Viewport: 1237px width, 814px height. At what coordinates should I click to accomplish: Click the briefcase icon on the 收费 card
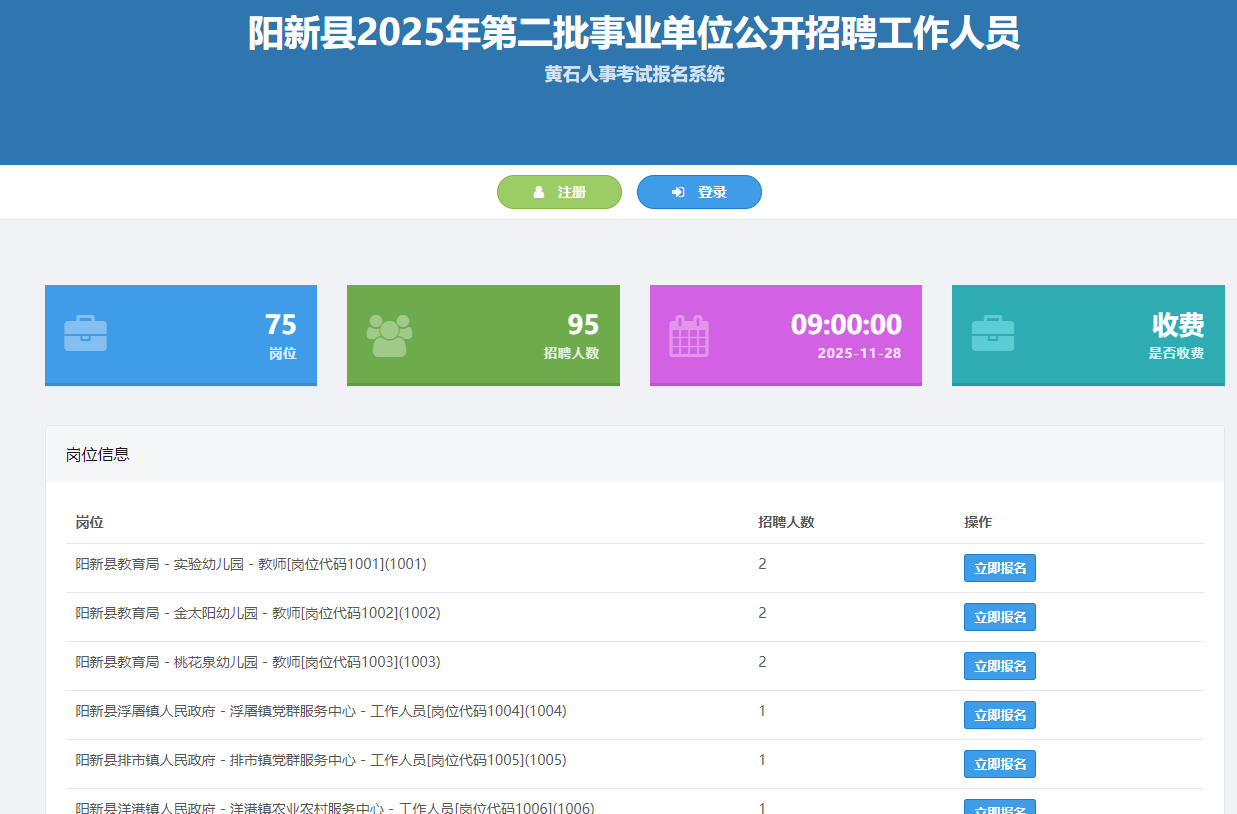(x=992, y=333)
